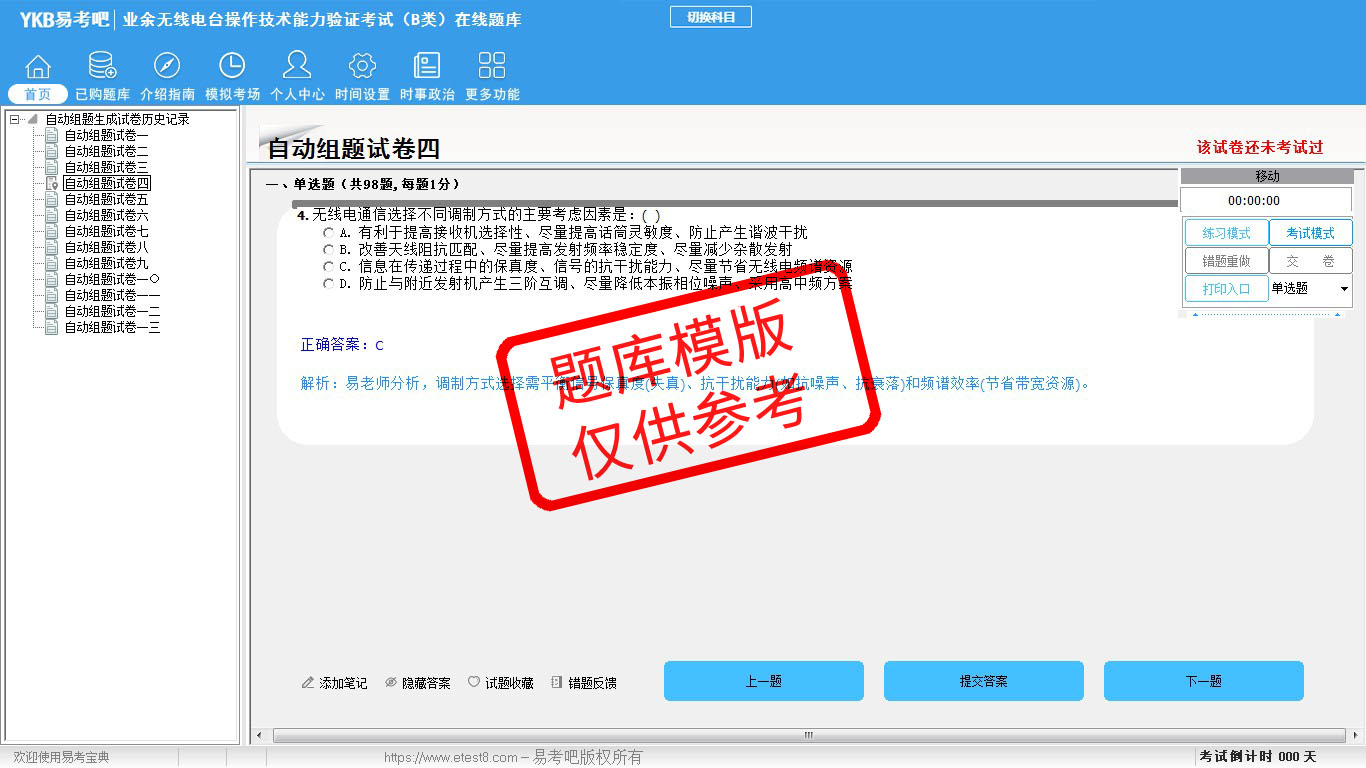The height and width of the screenshot is (768, 1366).
Task: Open the 单选题 question type dropdown
Action: click(1310, 289)
